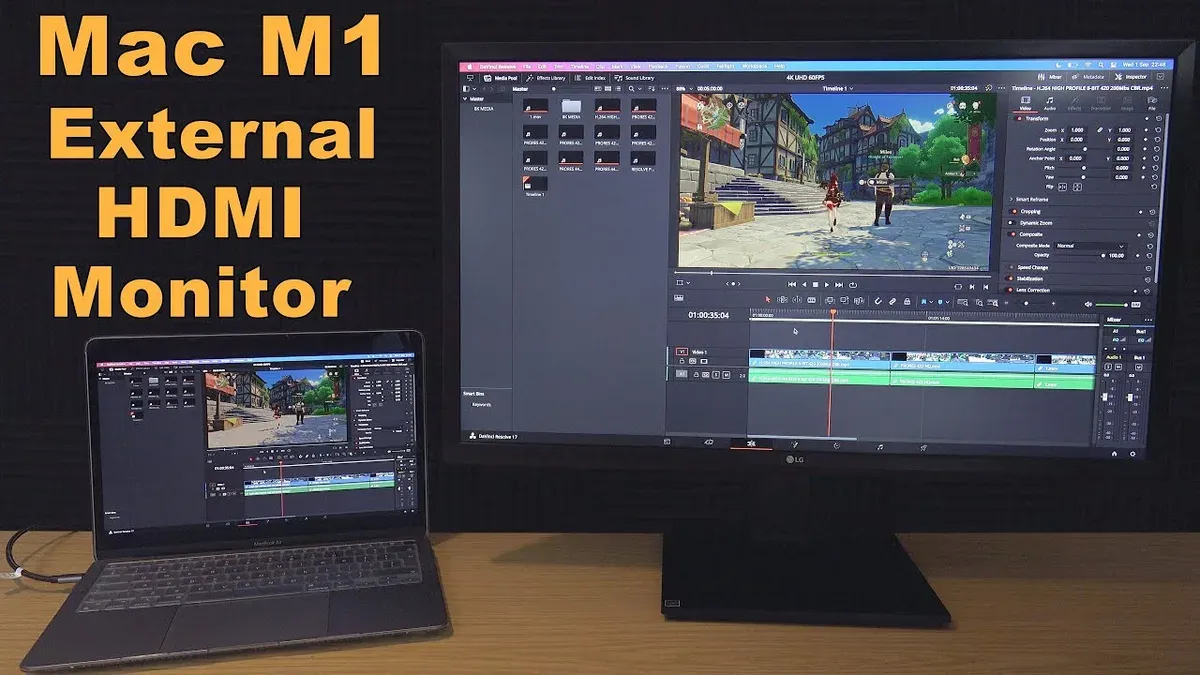Click the link icon between Zoom X and Y

point(1100,130)
